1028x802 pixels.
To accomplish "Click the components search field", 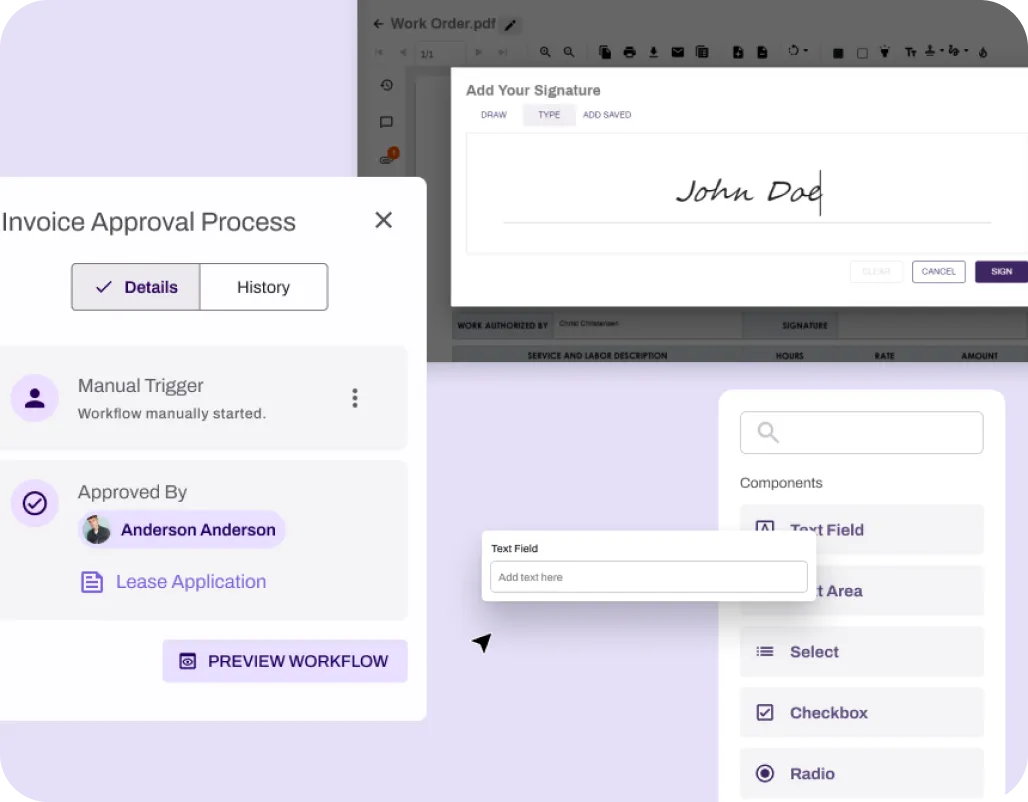I will 861,433.
